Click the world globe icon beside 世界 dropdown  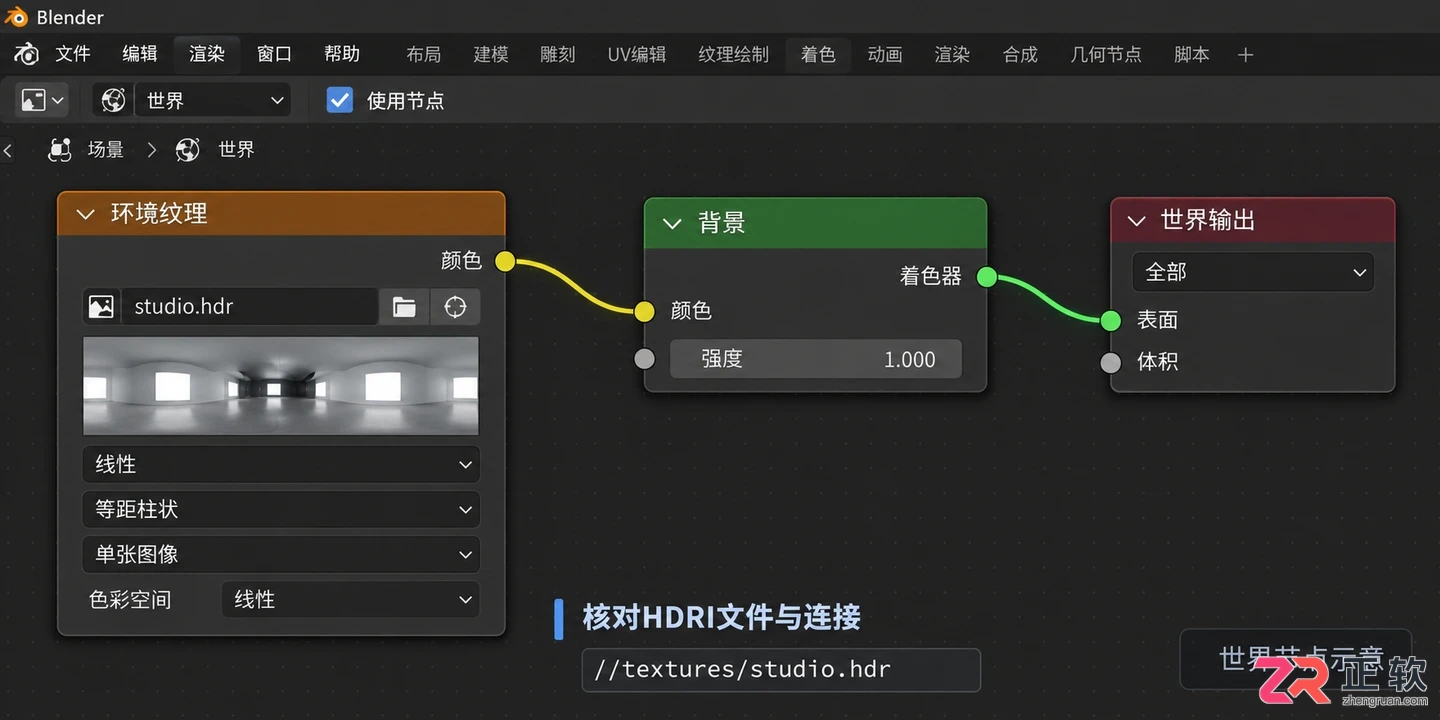pyautogui.click(x=114, y=100)
